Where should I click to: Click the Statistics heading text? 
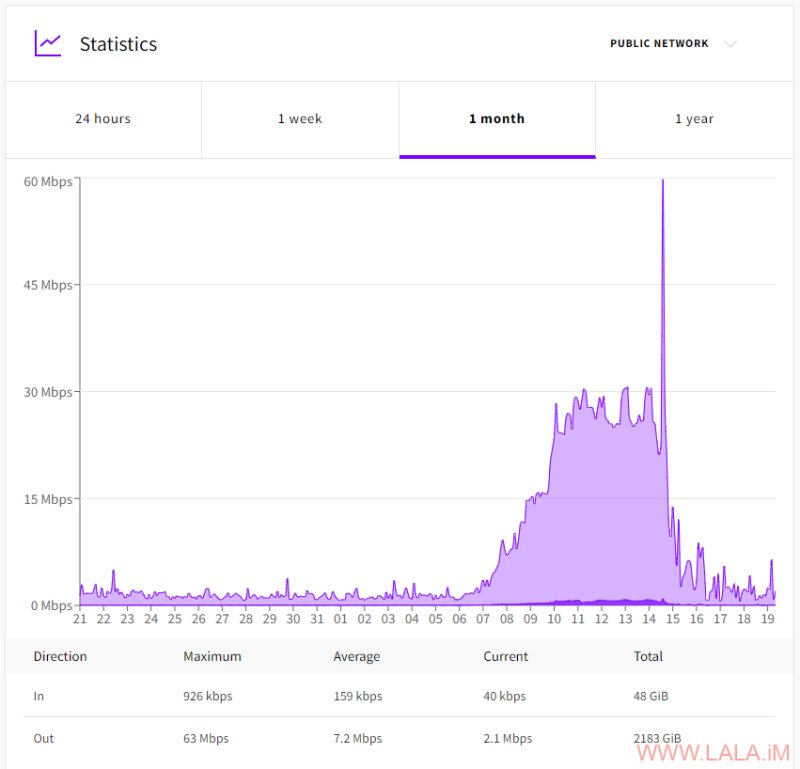[118, 44]
